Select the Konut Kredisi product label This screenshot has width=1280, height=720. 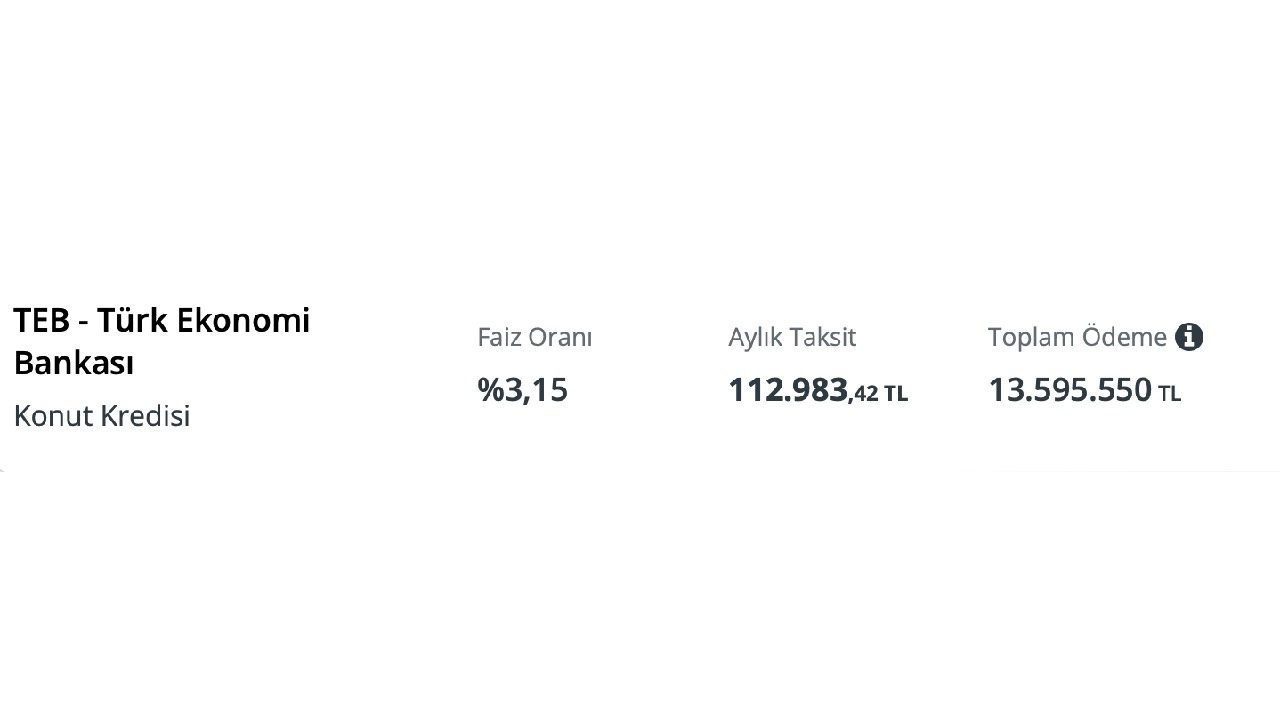coord(102,415)
